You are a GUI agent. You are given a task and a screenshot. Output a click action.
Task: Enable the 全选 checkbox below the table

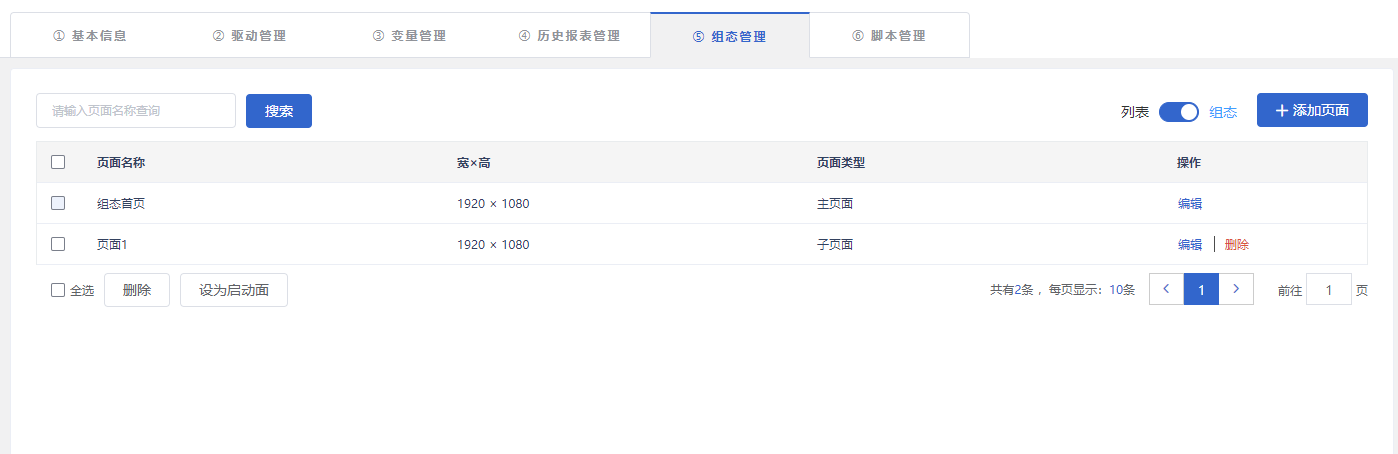58,290
